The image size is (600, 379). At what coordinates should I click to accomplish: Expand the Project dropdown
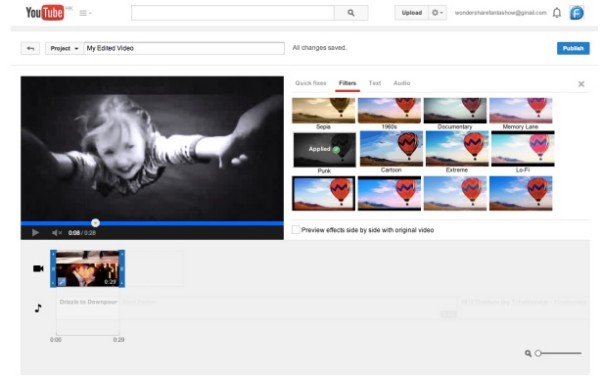pyautogui.click(x=64, y=48)
